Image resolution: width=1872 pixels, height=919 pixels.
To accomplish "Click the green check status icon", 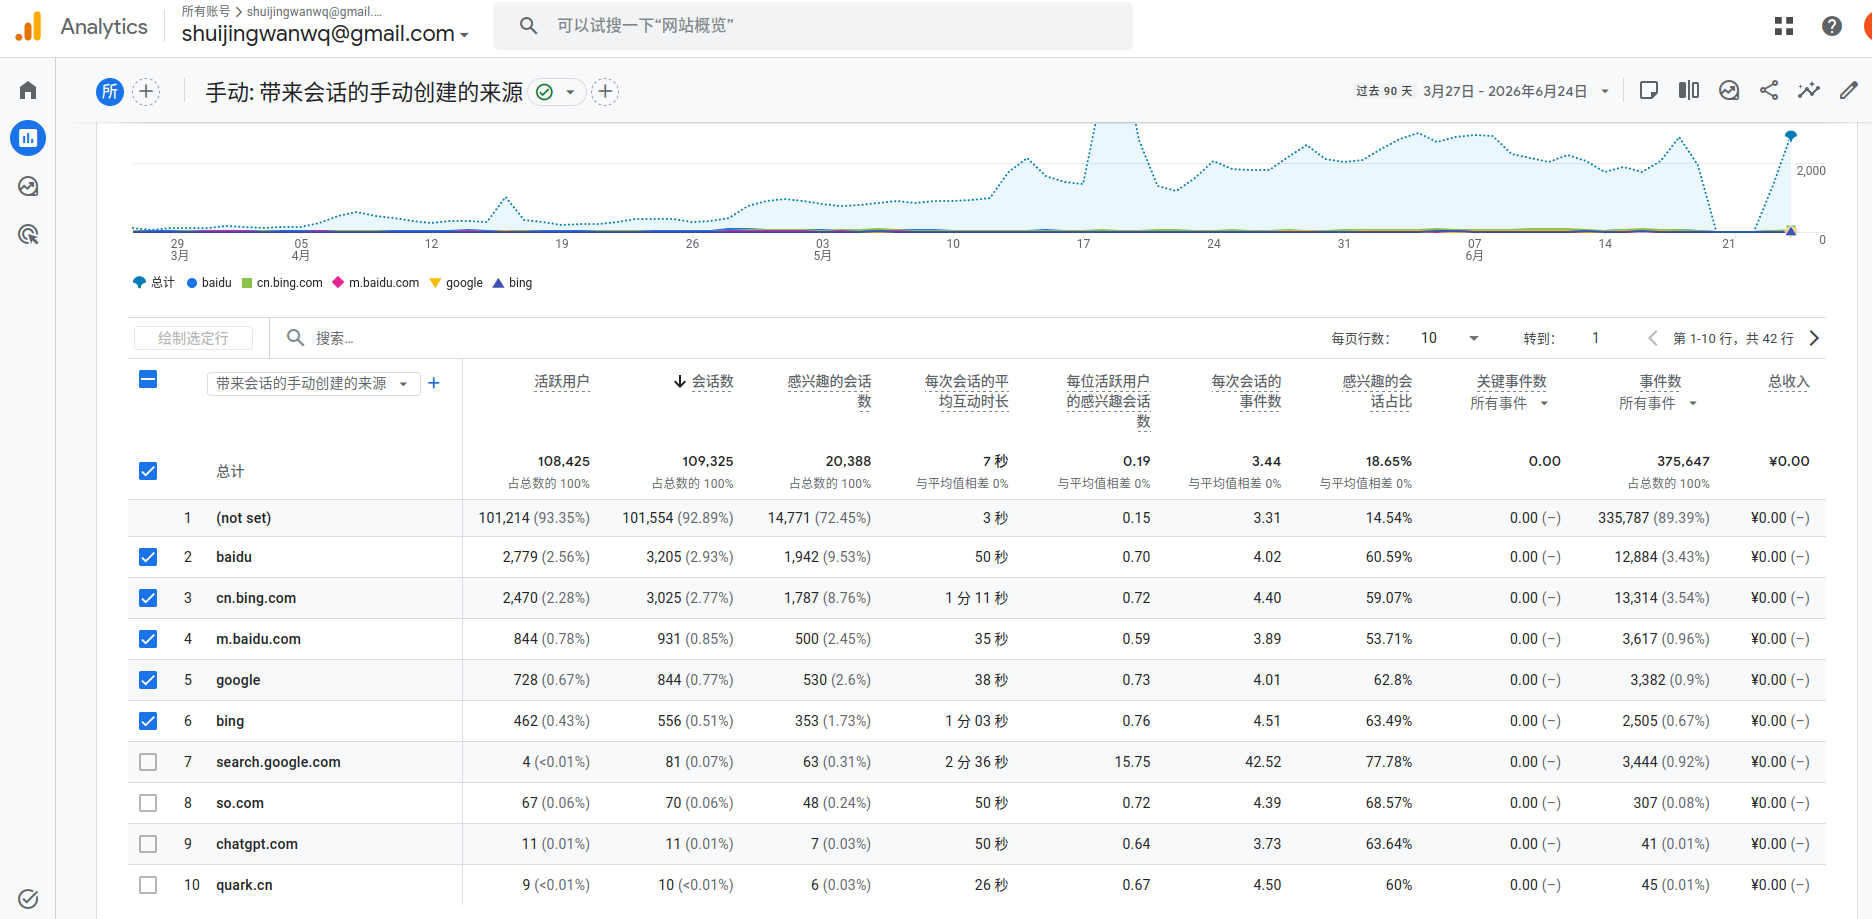I will [544, 92].
